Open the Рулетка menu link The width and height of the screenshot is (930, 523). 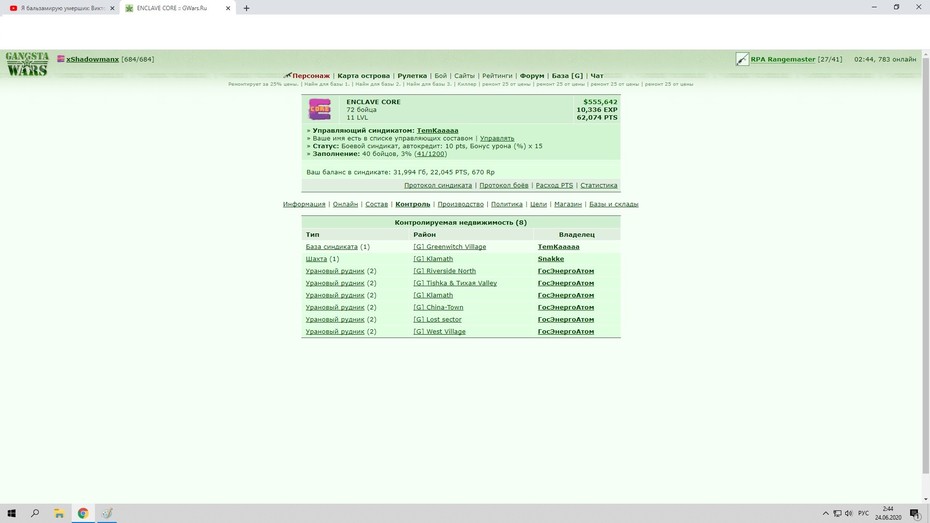(412, 76)
